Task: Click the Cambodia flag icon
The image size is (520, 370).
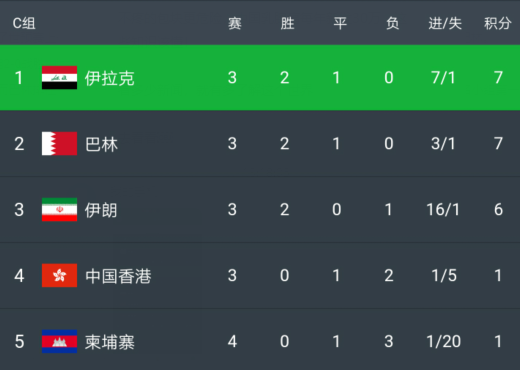Action: tap(59, 341)
